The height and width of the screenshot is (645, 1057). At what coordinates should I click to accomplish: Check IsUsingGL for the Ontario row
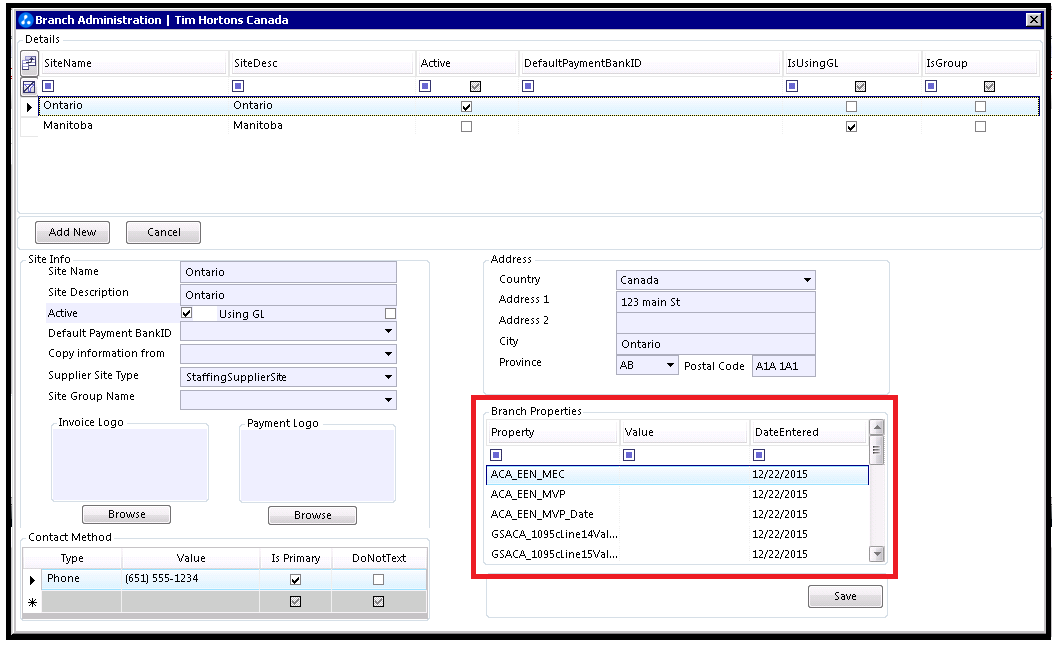coord(851,106)
